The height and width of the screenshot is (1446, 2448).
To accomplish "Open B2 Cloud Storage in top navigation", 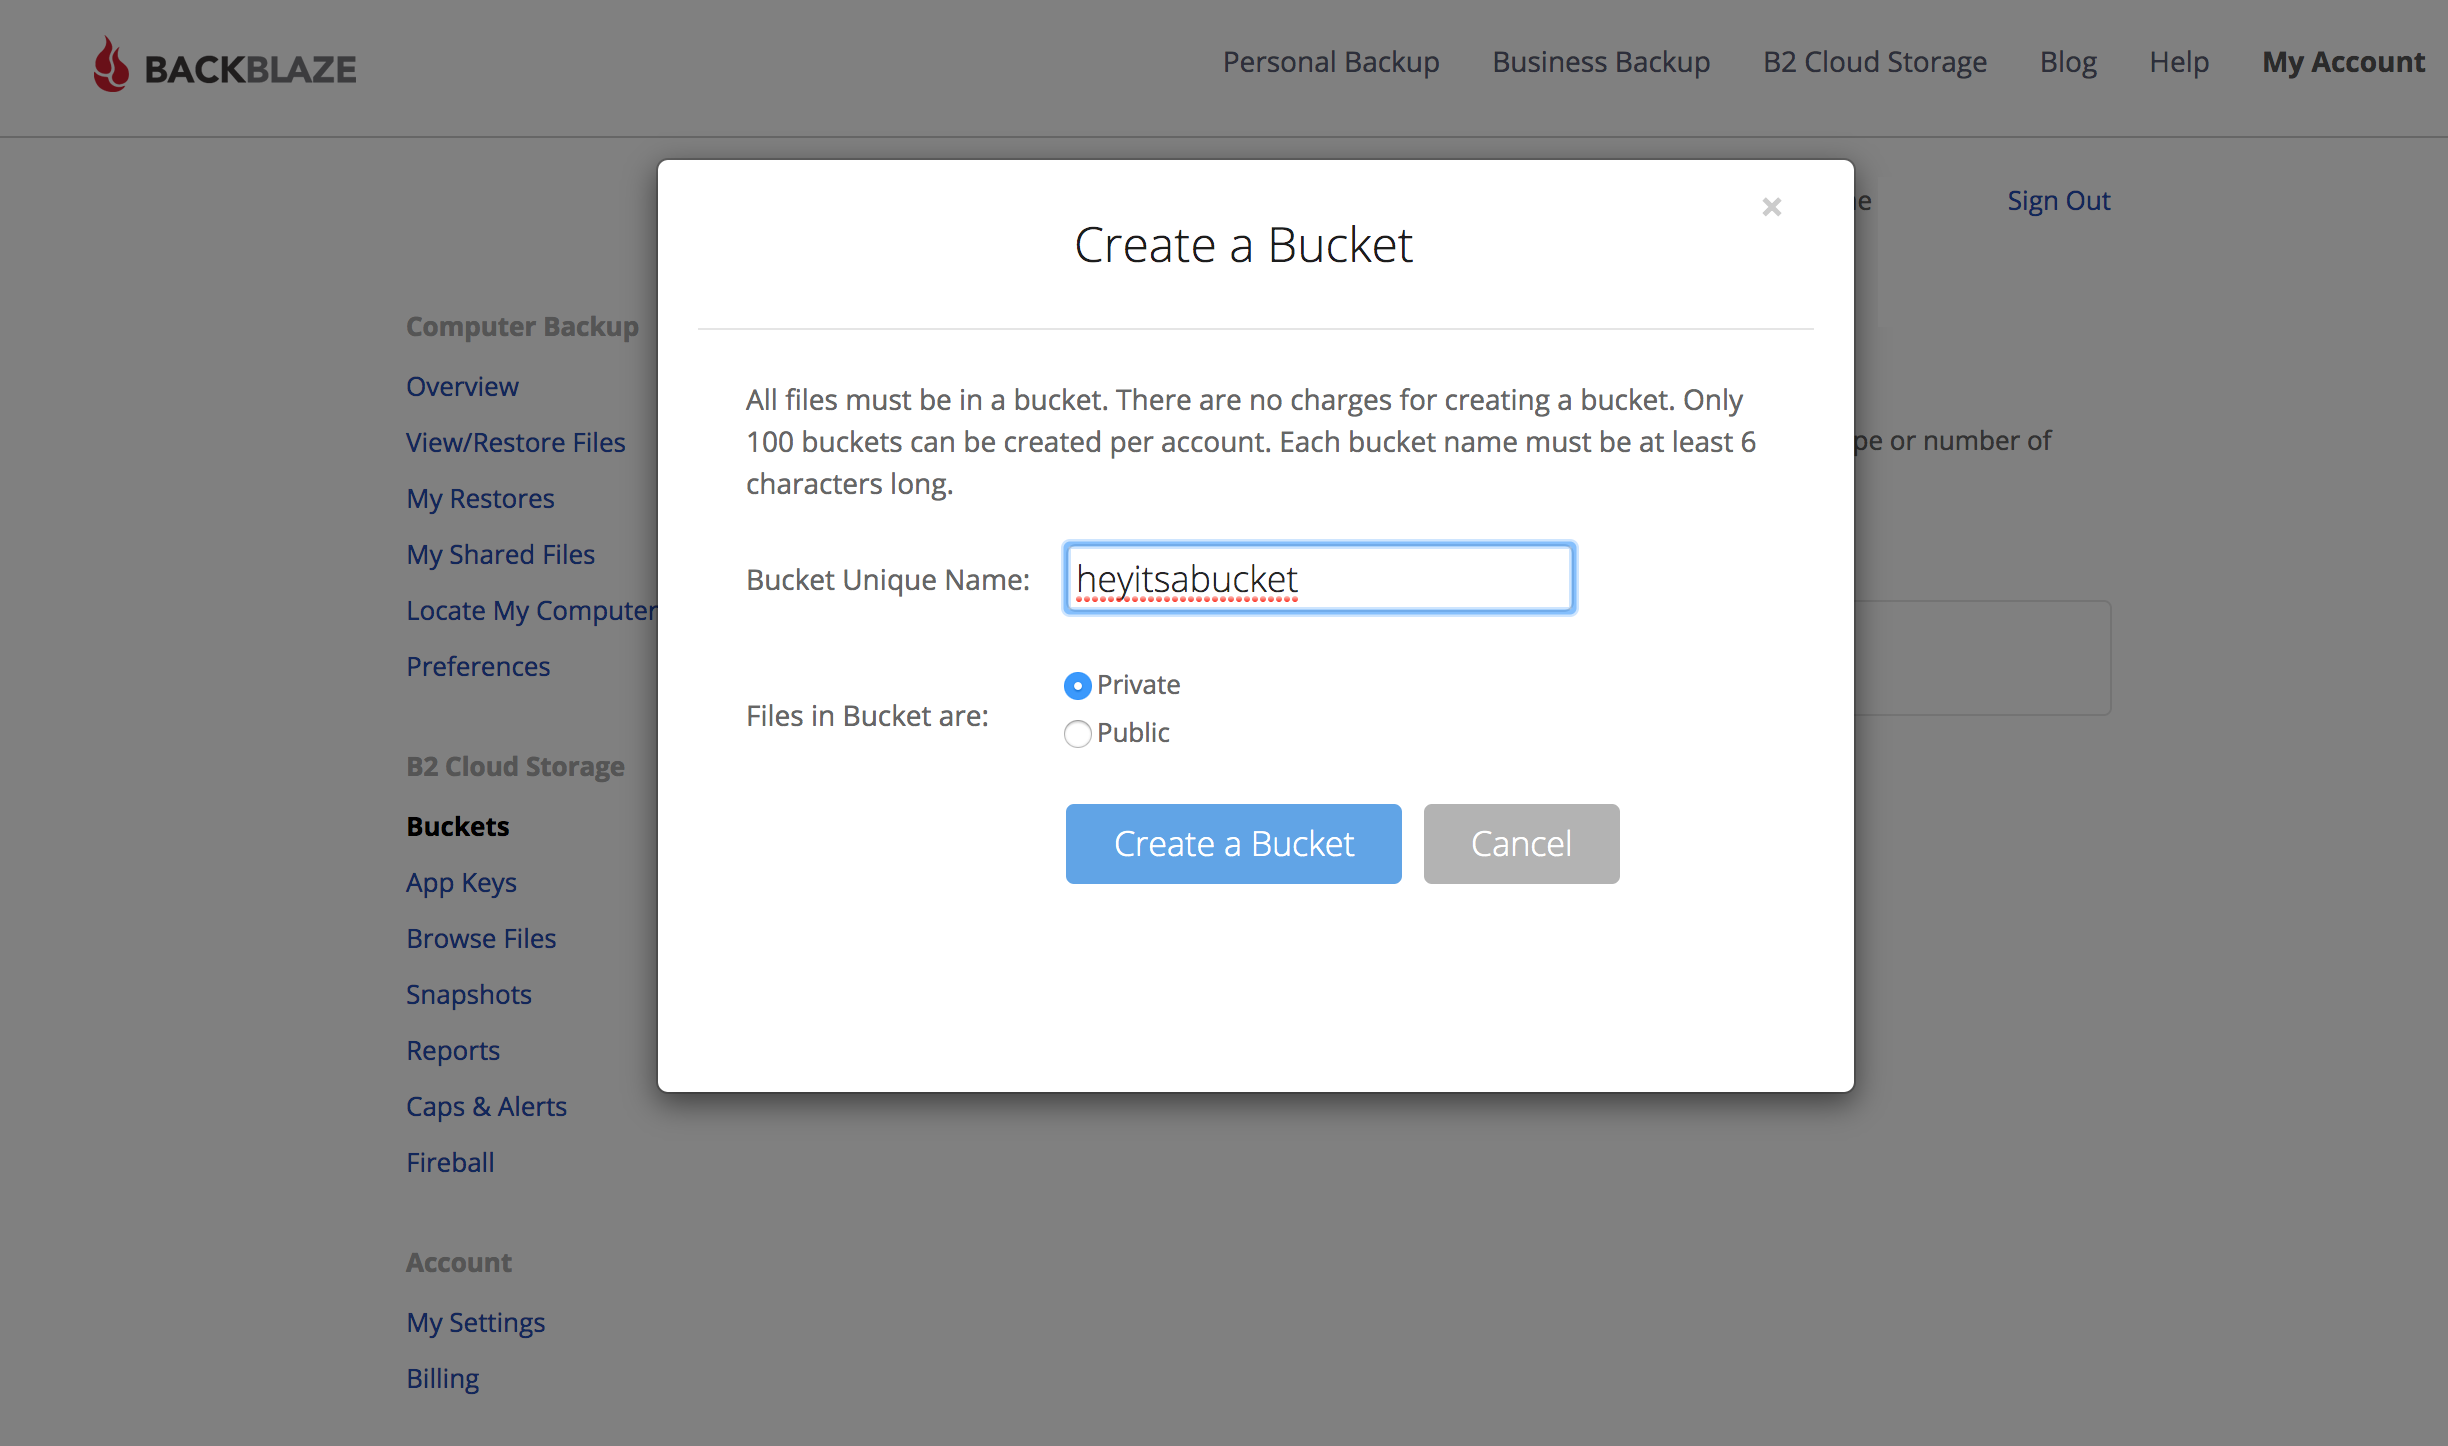I will pyautogui.click(x=1875, y=62).
